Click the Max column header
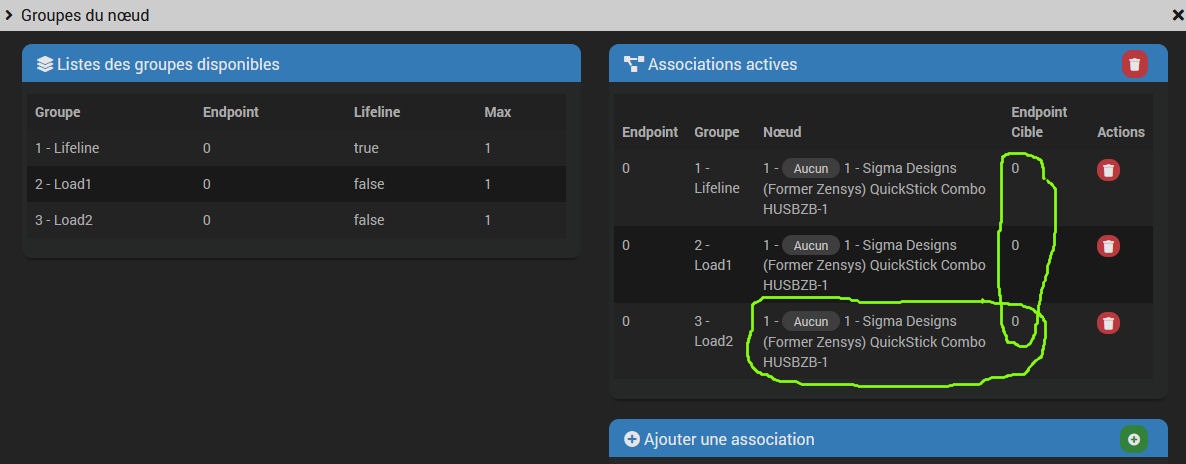Viewport: 1186px width, 464px height. point(498,112)
